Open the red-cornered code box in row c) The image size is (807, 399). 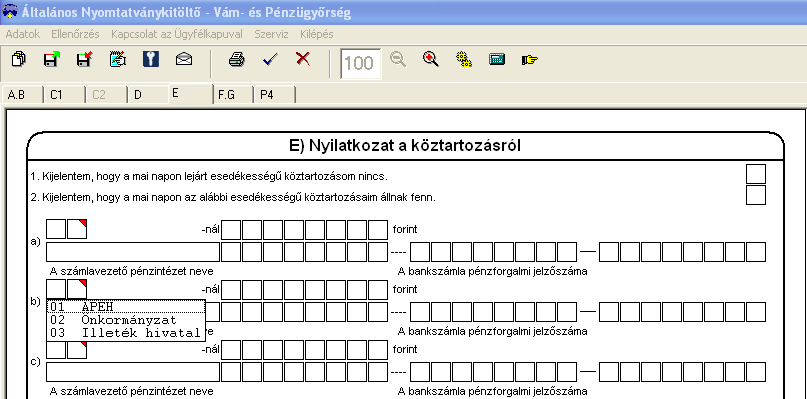(77, 349)
